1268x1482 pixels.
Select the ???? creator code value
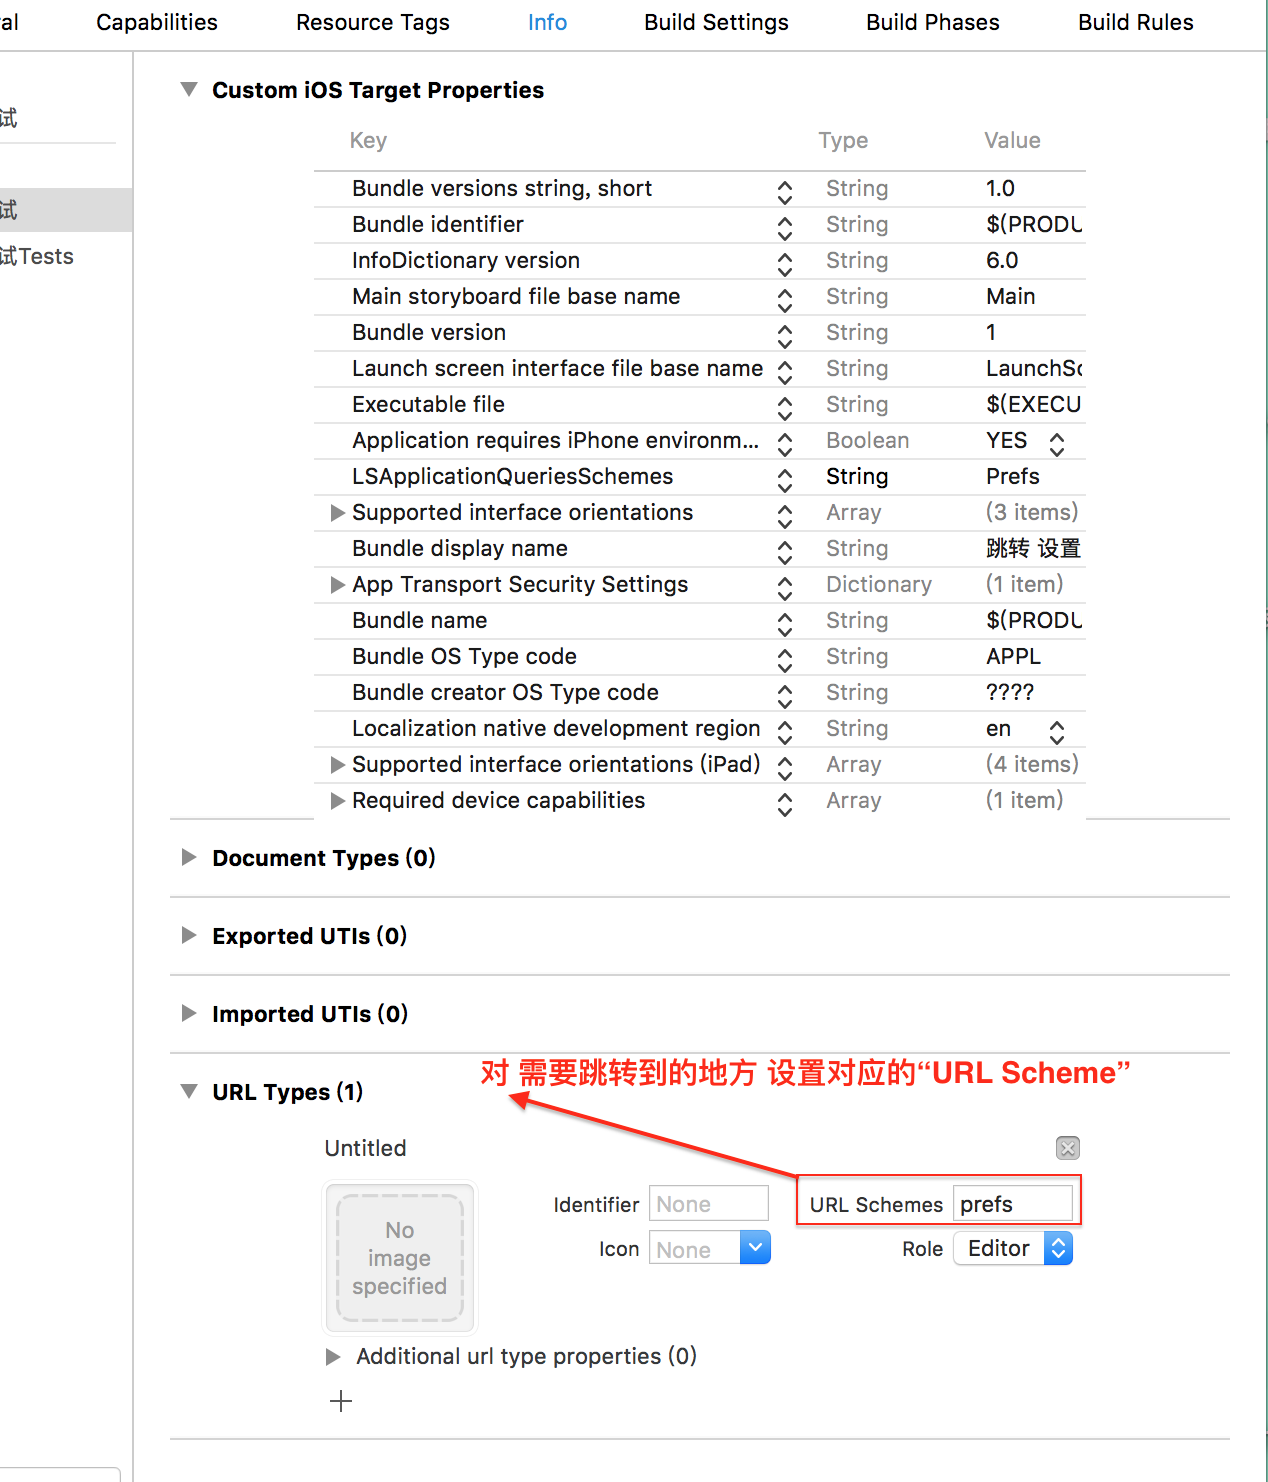point(1010,692)
